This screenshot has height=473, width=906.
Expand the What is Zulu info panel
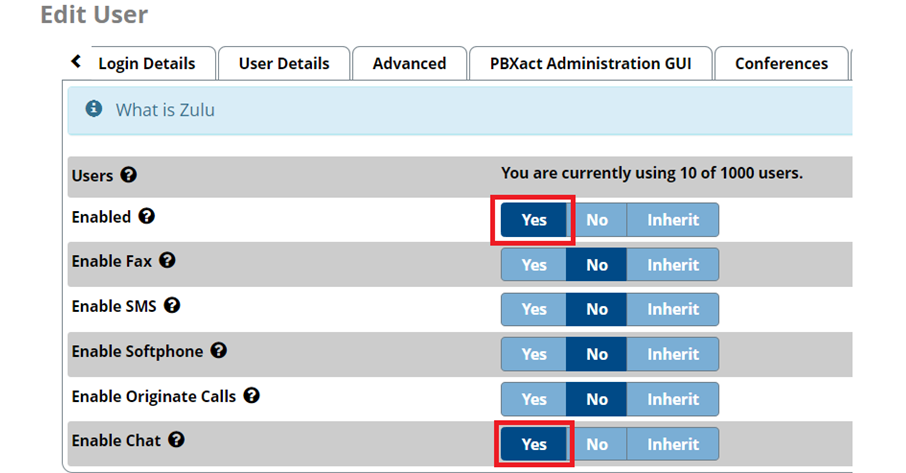click(x=165, y=110)
